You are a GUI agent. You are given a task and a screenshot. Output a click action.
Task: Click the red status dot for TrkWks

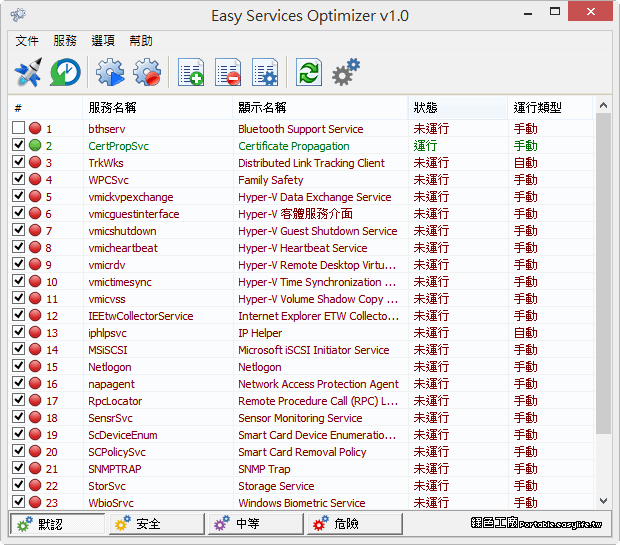coord(35,162)
